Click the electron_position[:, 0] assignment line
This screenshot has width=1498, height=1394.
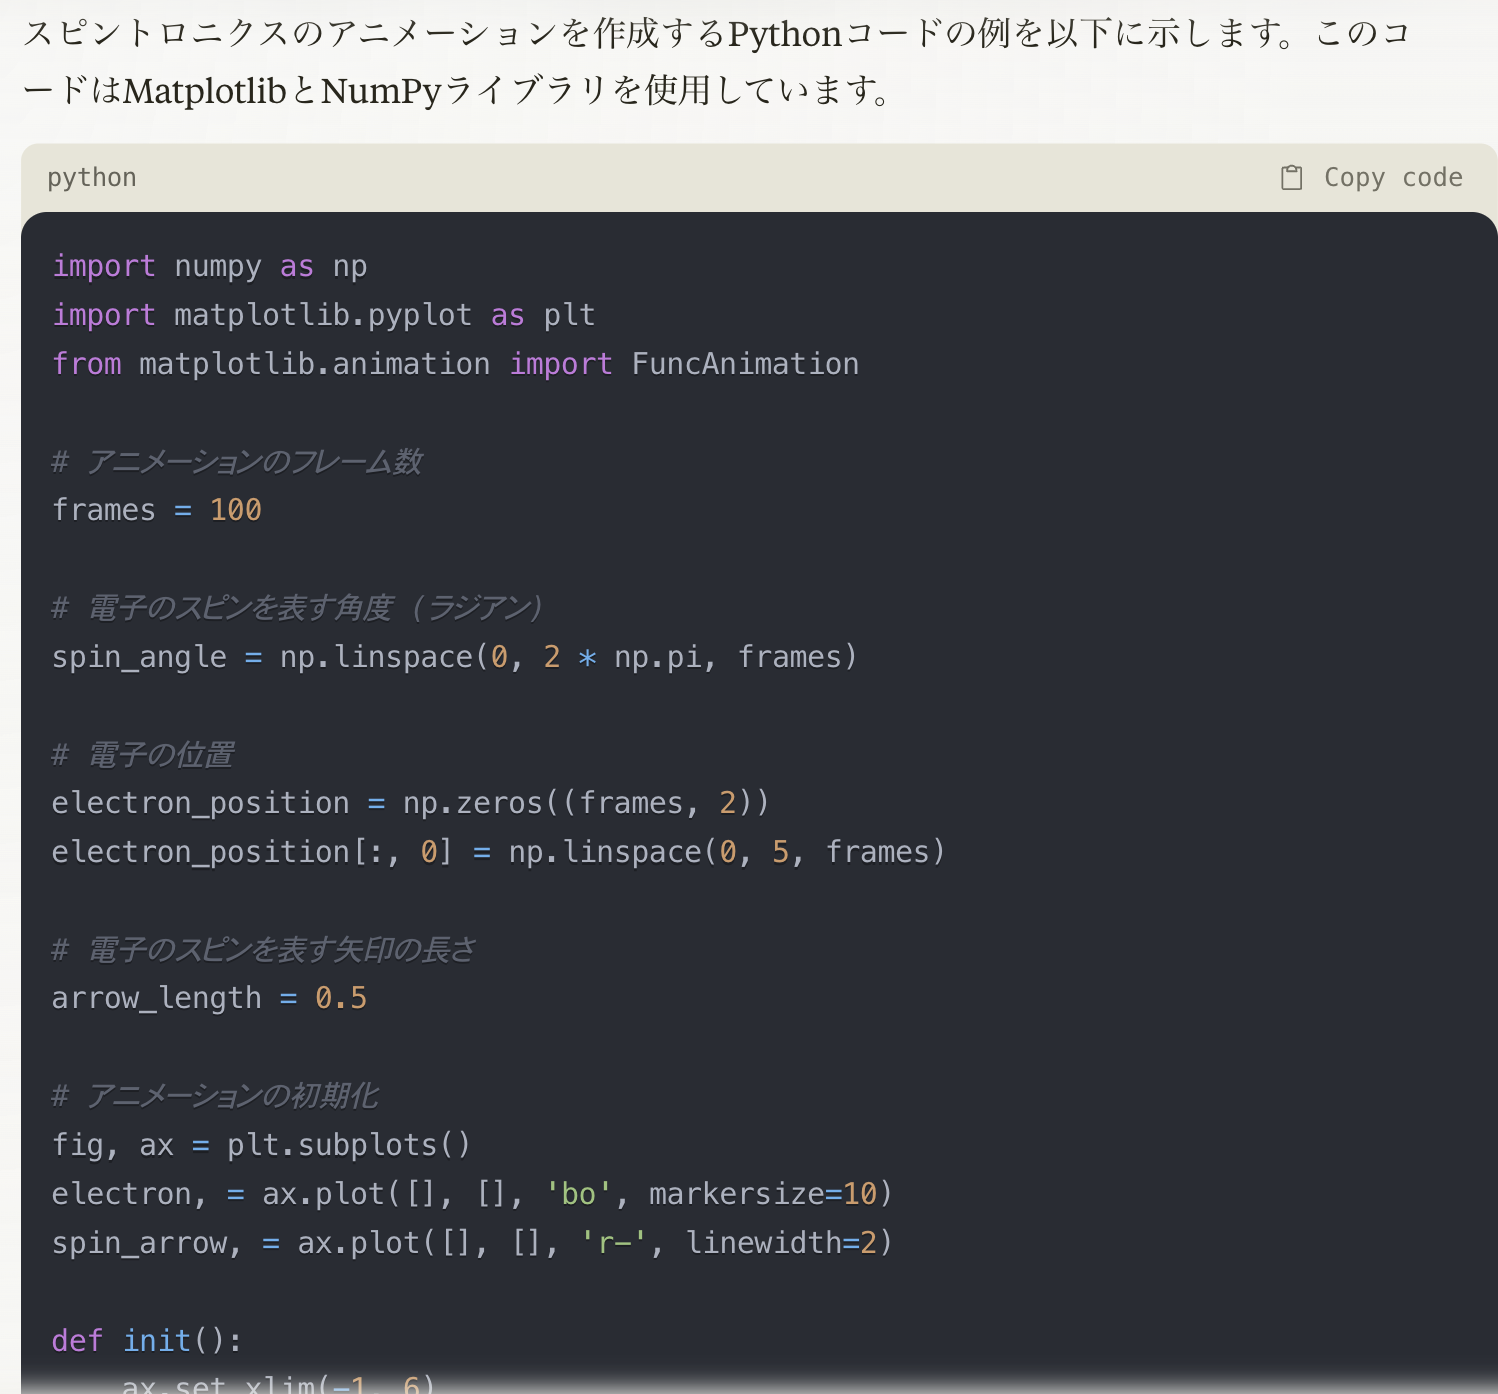point(497,852)
